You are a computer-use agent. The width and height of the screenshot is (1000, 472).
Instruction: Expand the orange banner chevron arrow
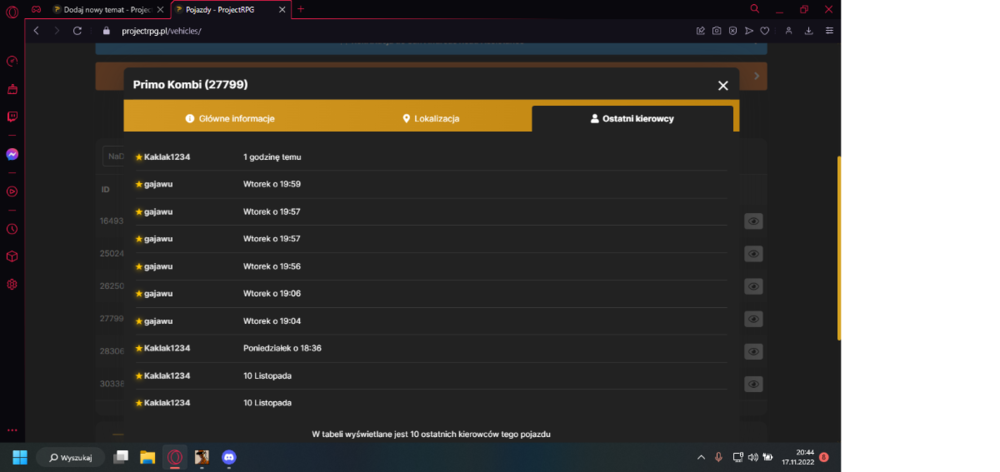pos(756,76)
